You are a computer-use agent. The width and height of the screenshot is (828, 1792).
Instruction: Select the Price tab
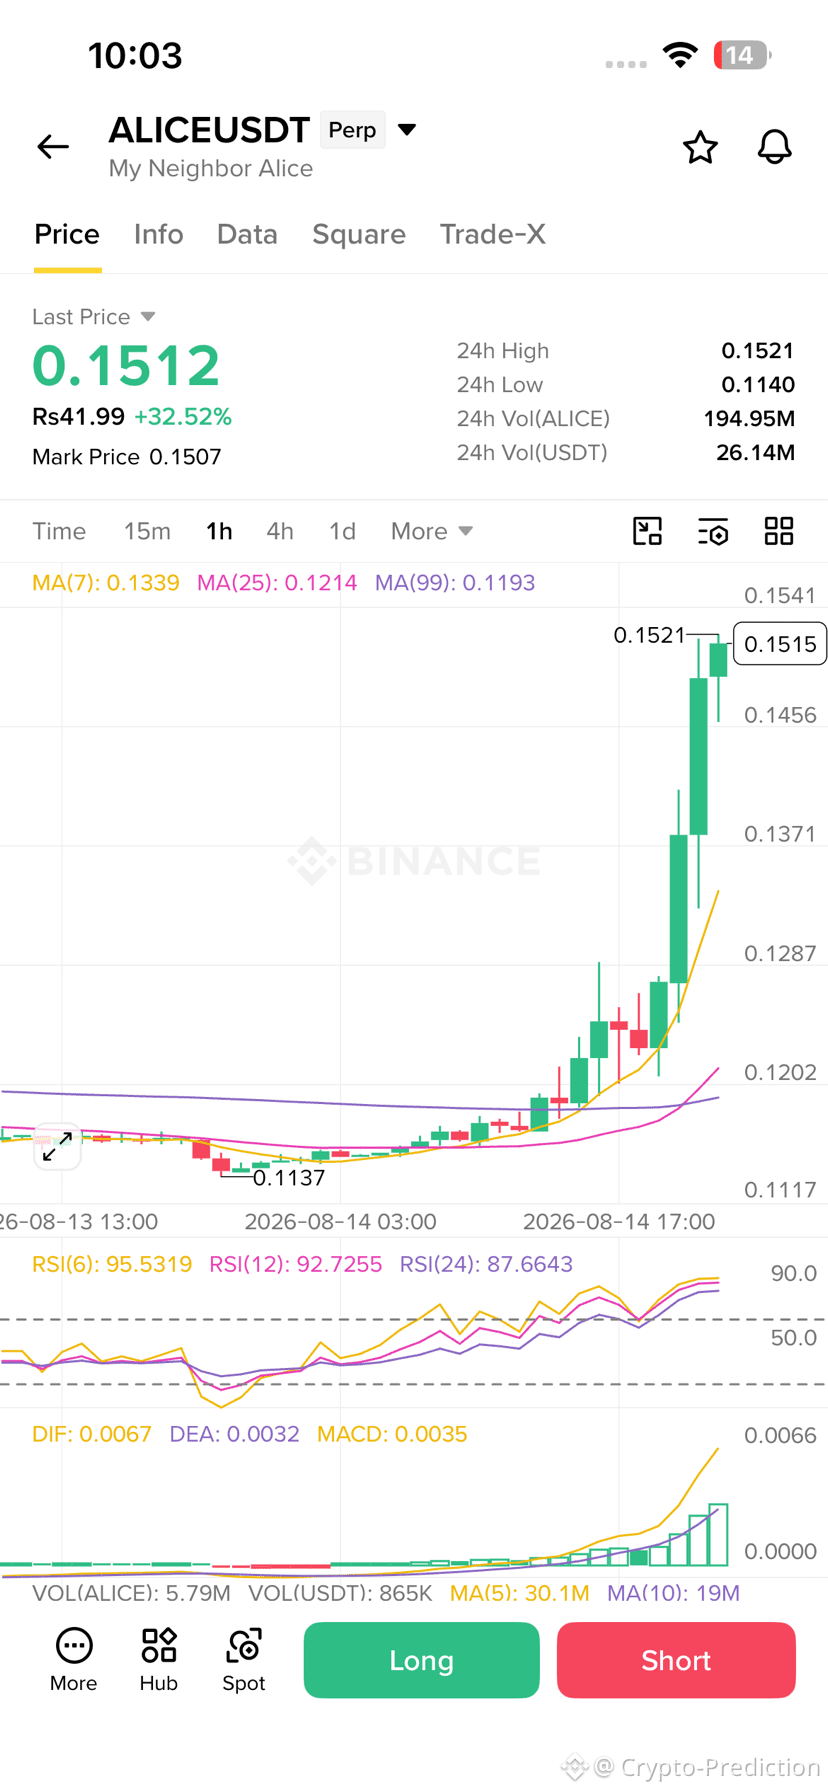pos(67,234)
